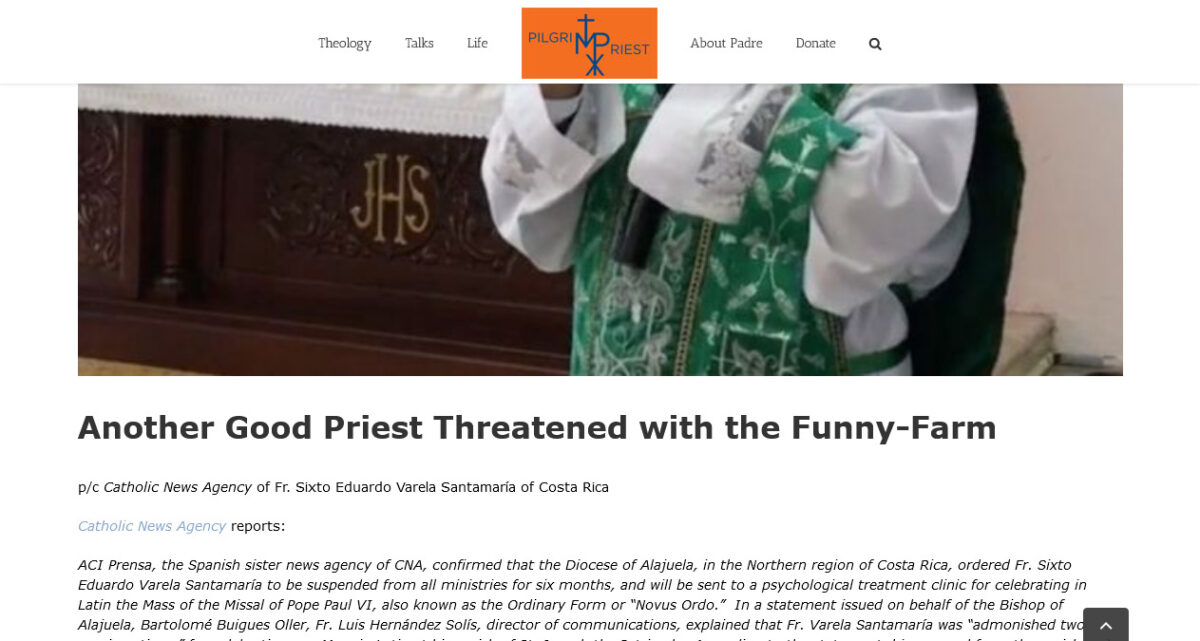The height and width of the screenshot is (641, 1200).
Task: Open the Donate page
Action: 815,43
